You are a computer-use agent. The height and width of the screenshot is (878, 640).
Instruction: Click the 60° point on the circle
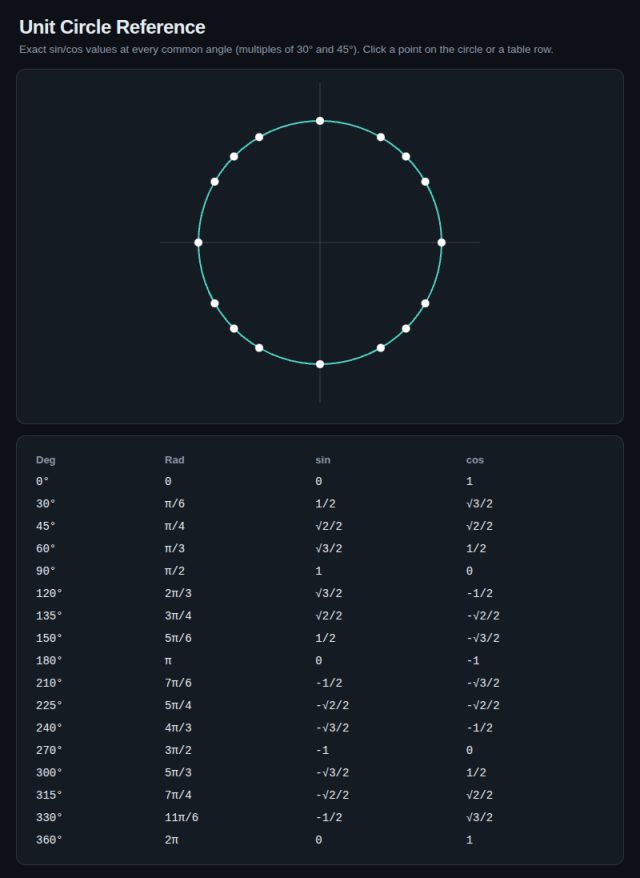381,137
